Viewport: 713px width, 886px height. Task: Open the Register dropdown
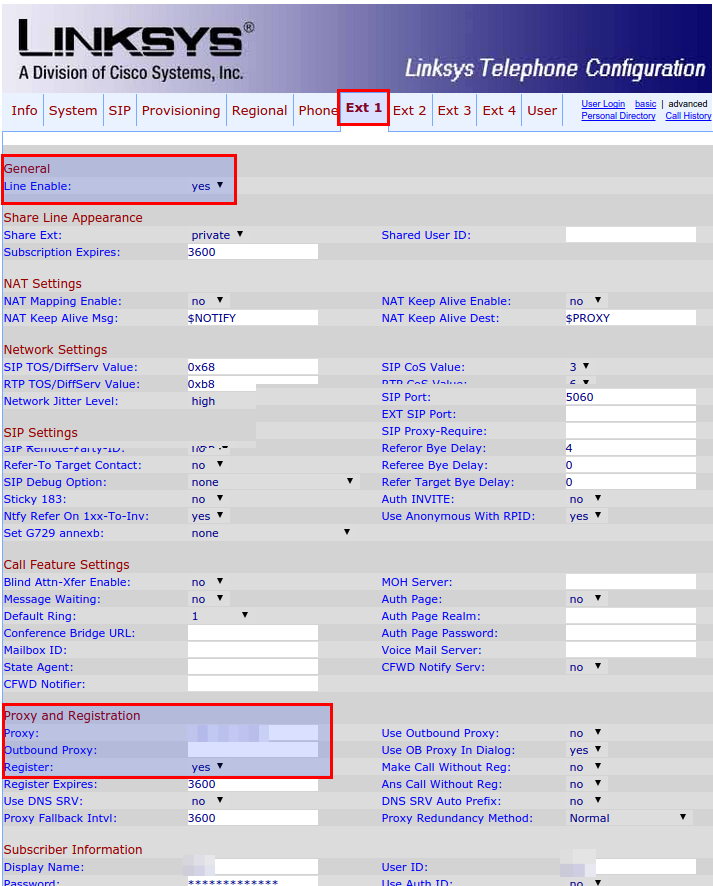207,767
